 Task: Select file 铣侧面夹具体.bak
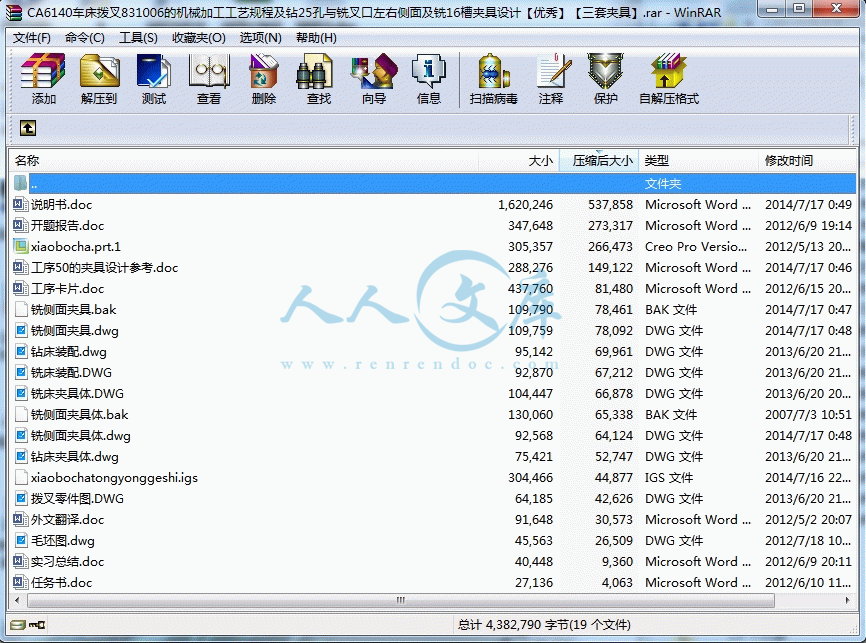click(80, 414)
